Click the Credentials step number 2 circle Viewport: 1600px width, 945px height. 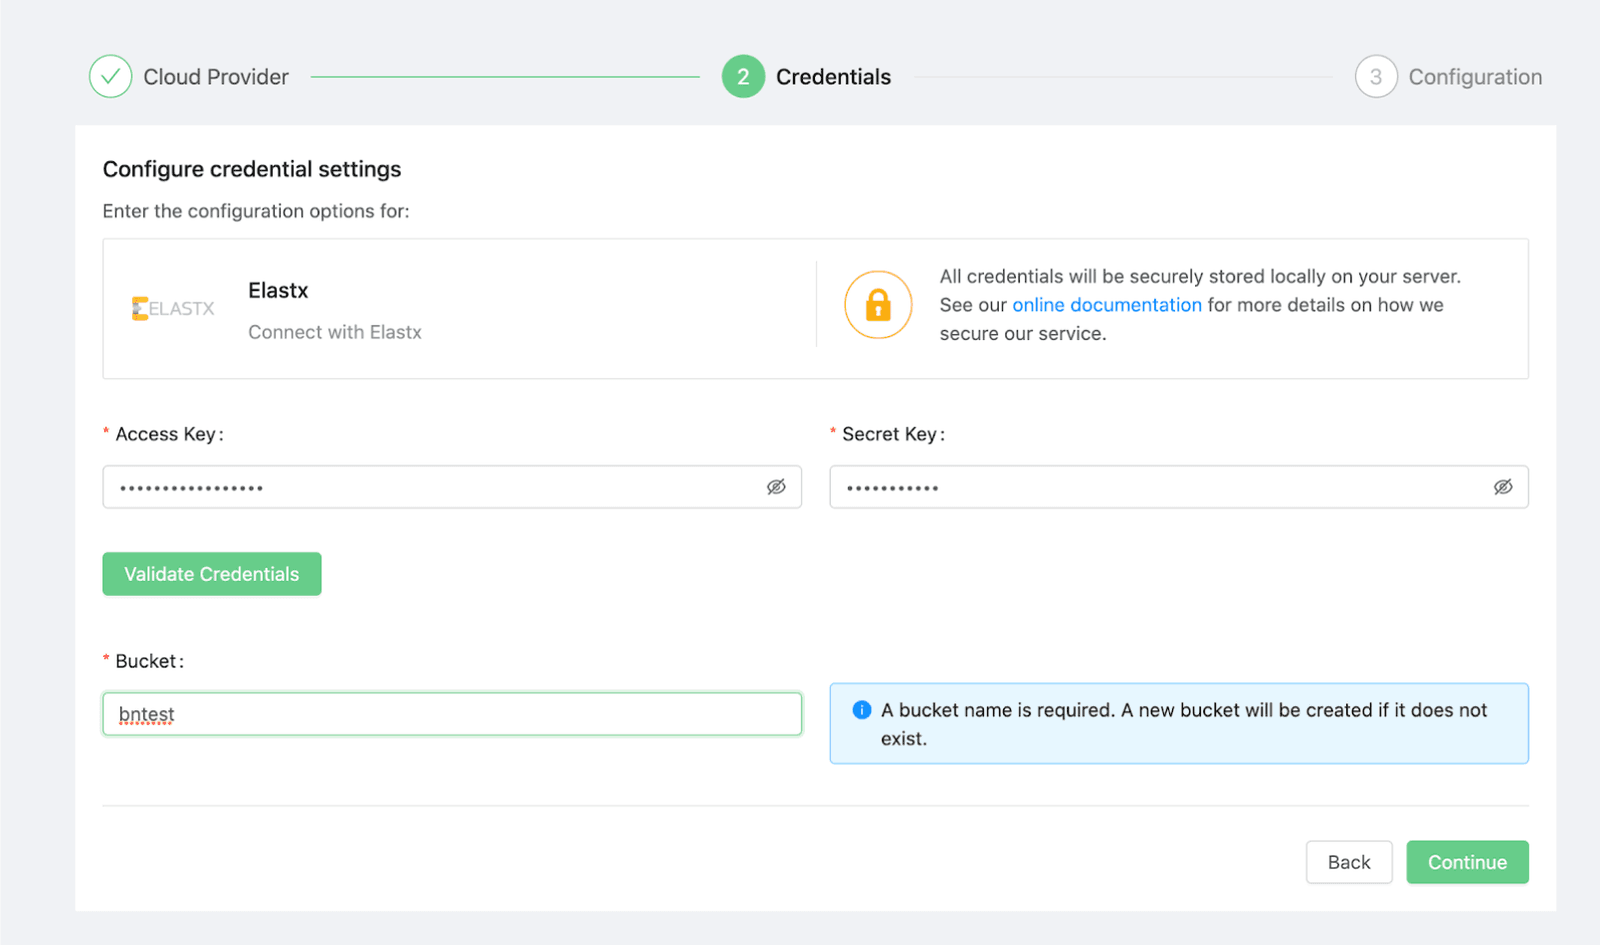[743, 77]
